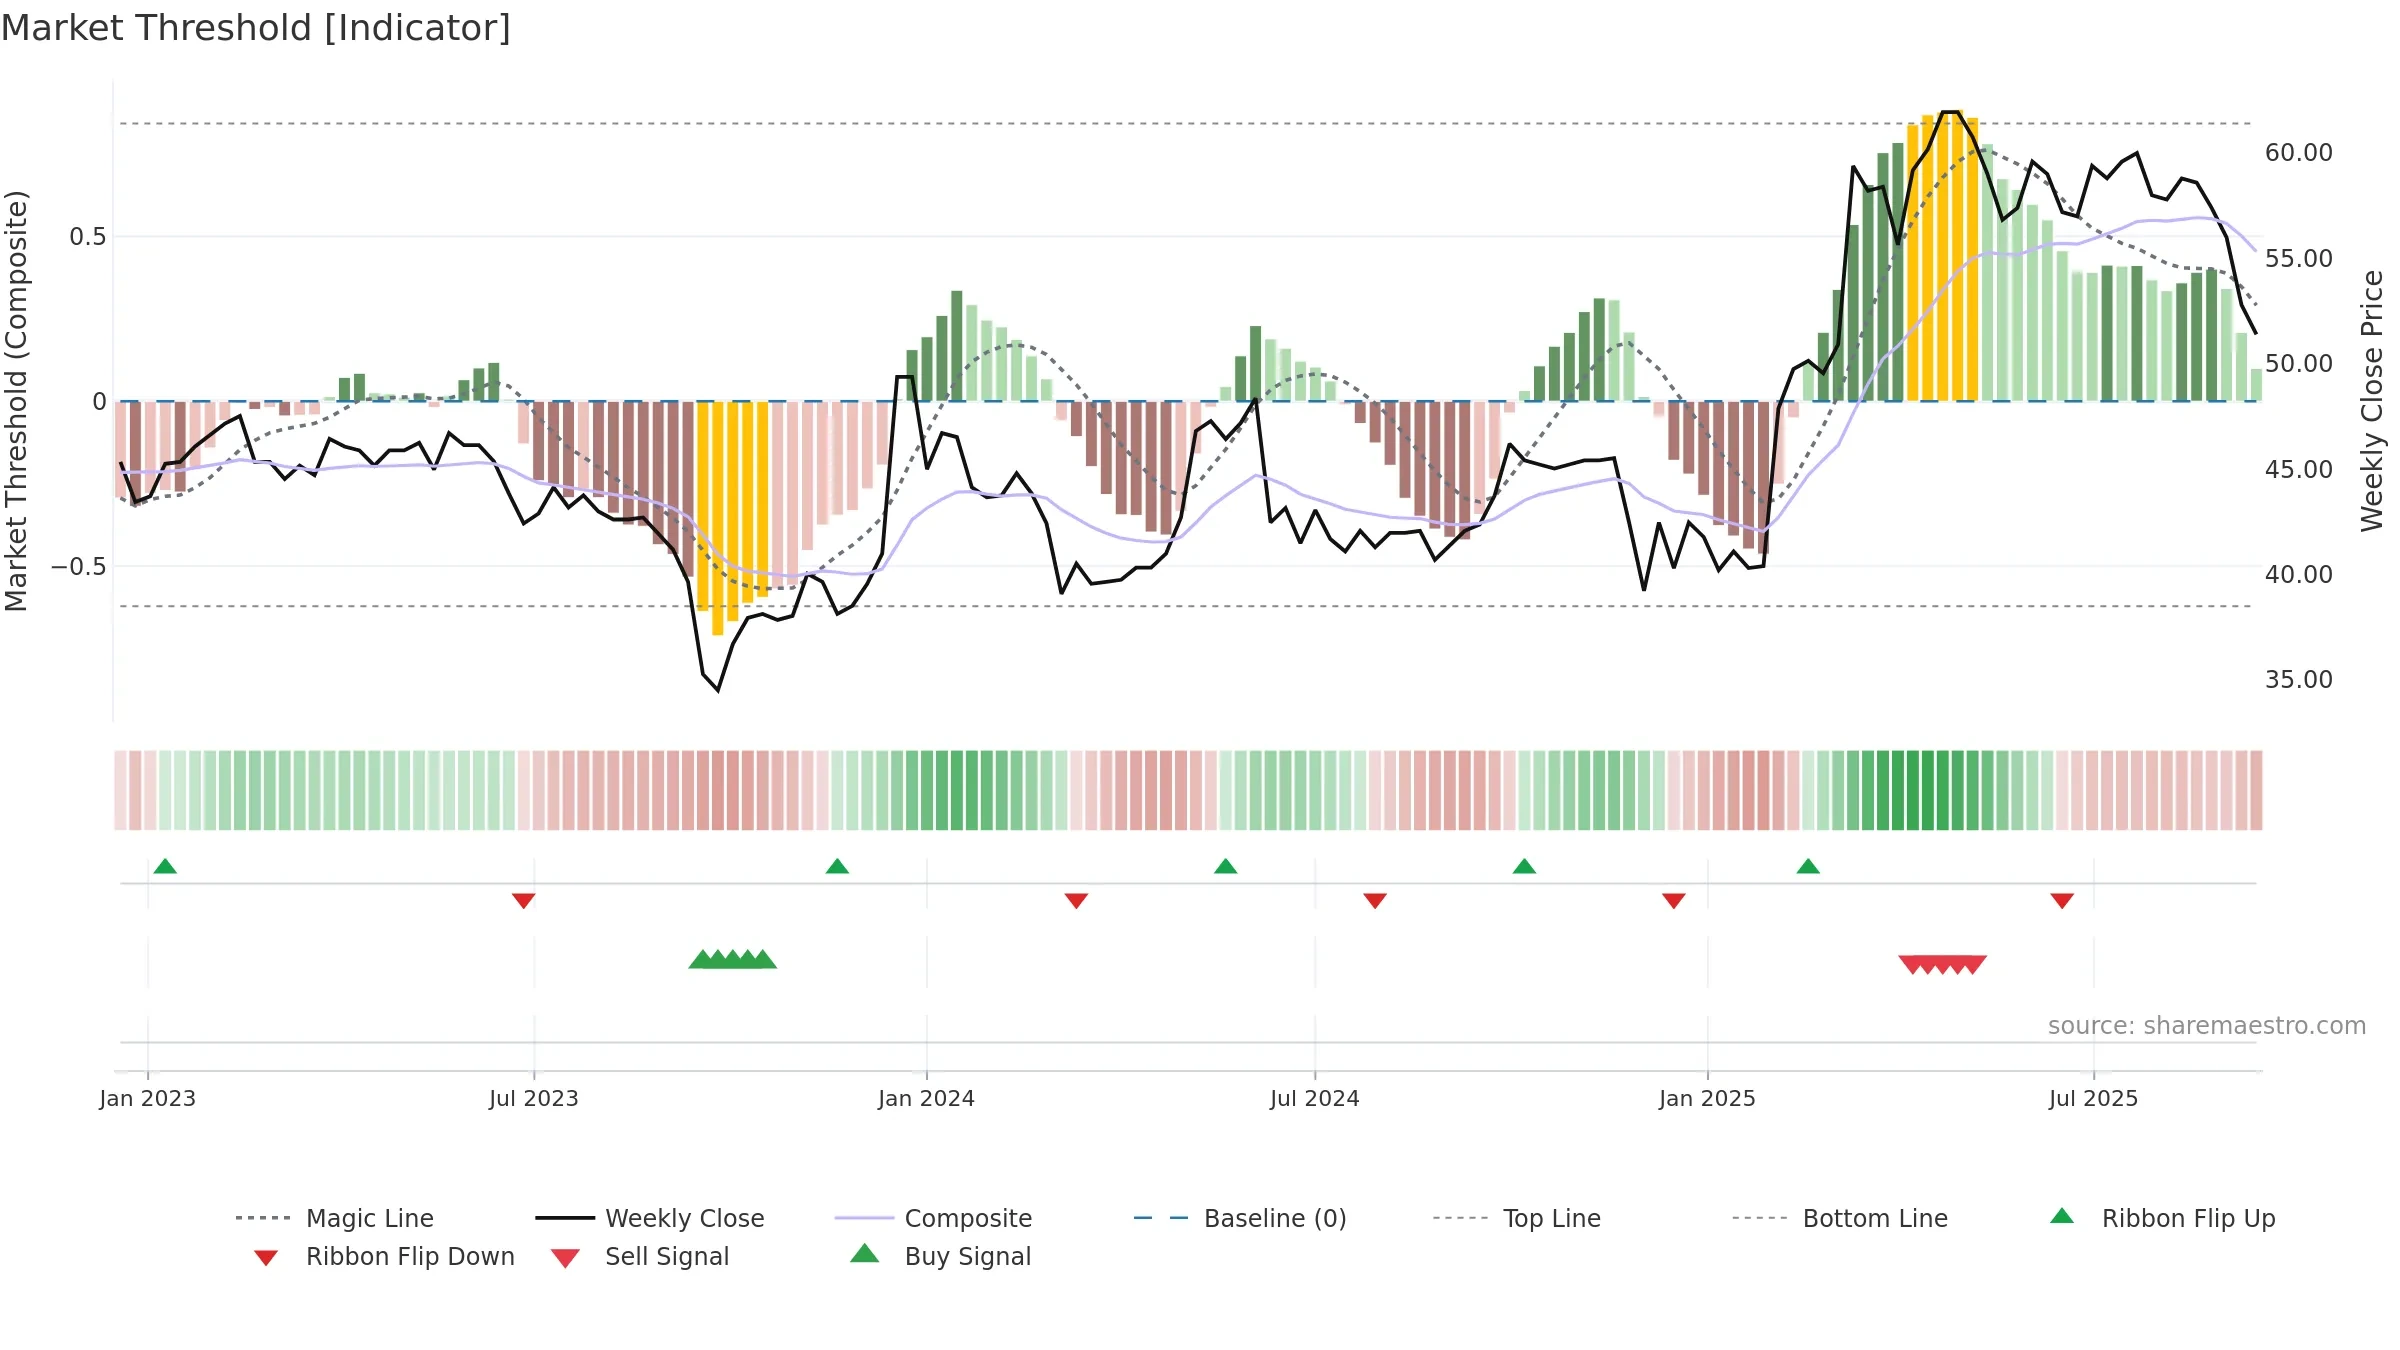
Task: Click the Market Threshold [Indicator] chart title
Action: point(256,28)
